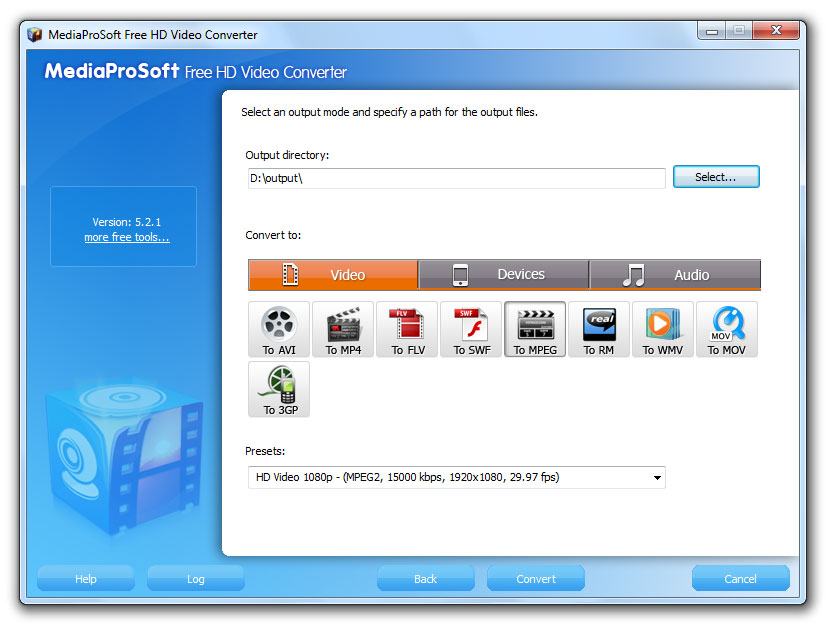Click the Select... output directory button
Screen dimensions: 829x624
tap(716, 177)
